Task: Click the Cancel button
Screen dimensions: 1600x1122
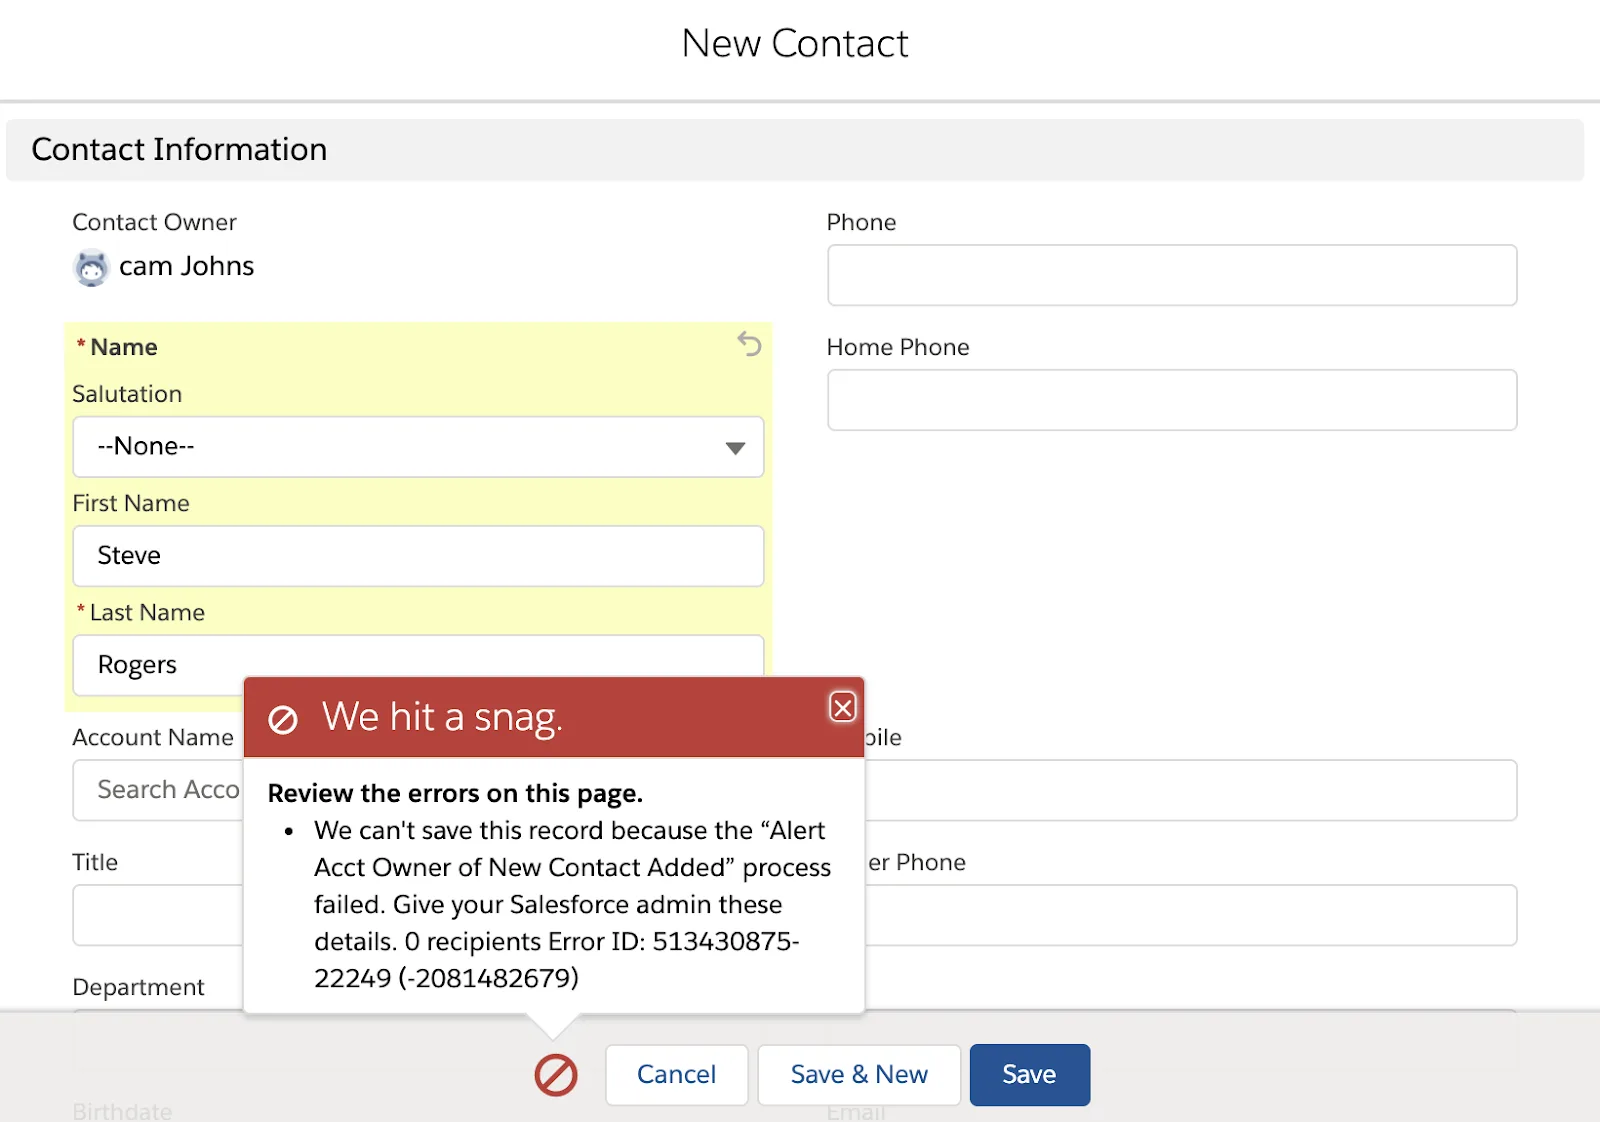Action: [x=676, y=1075]
